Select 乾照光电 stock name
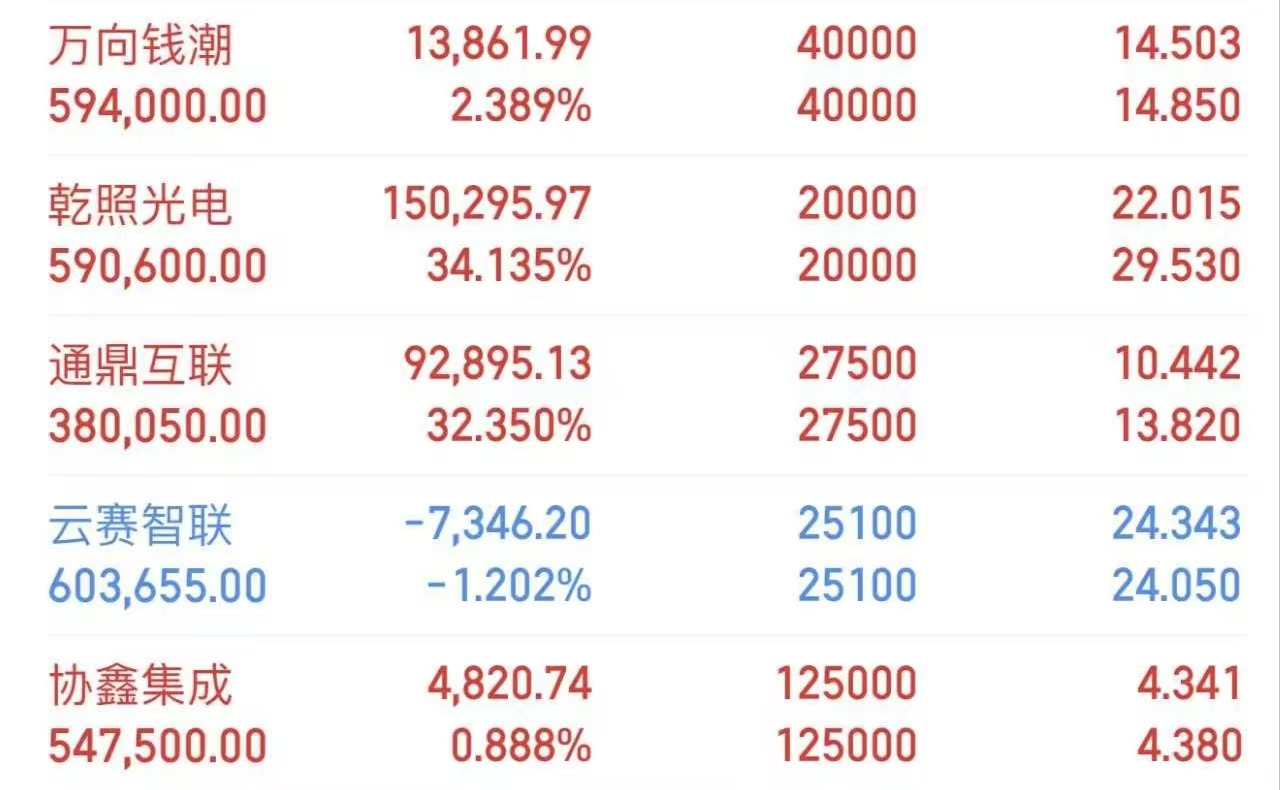Viewport: 1280px width, 790px height. point(141,205)
